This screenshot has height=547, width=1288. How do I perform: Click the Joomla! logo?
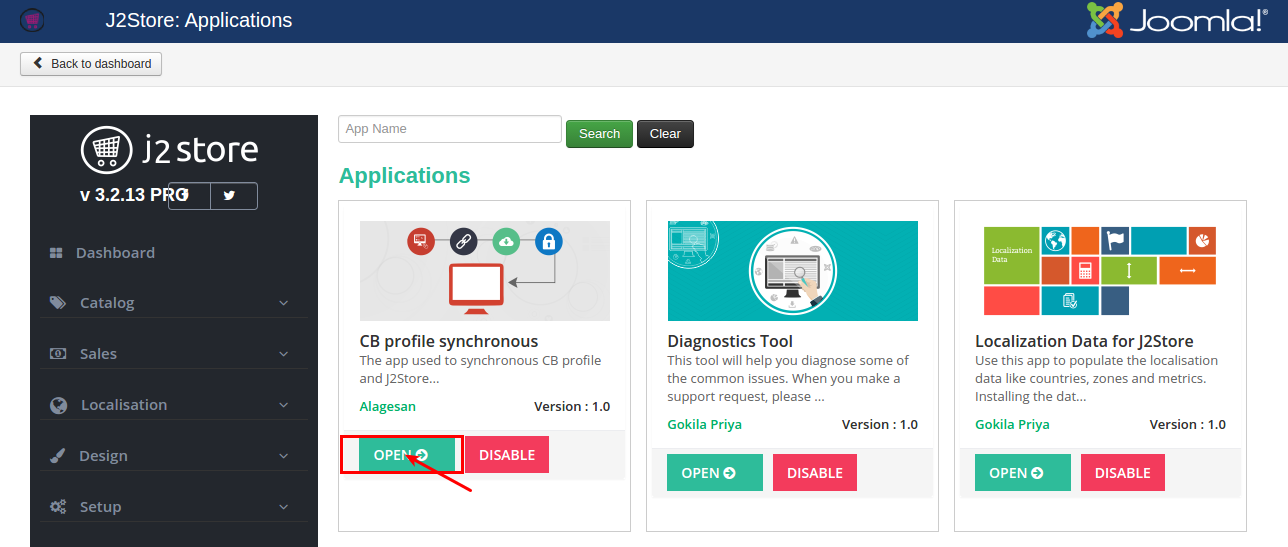click(x=1177, y=20)
